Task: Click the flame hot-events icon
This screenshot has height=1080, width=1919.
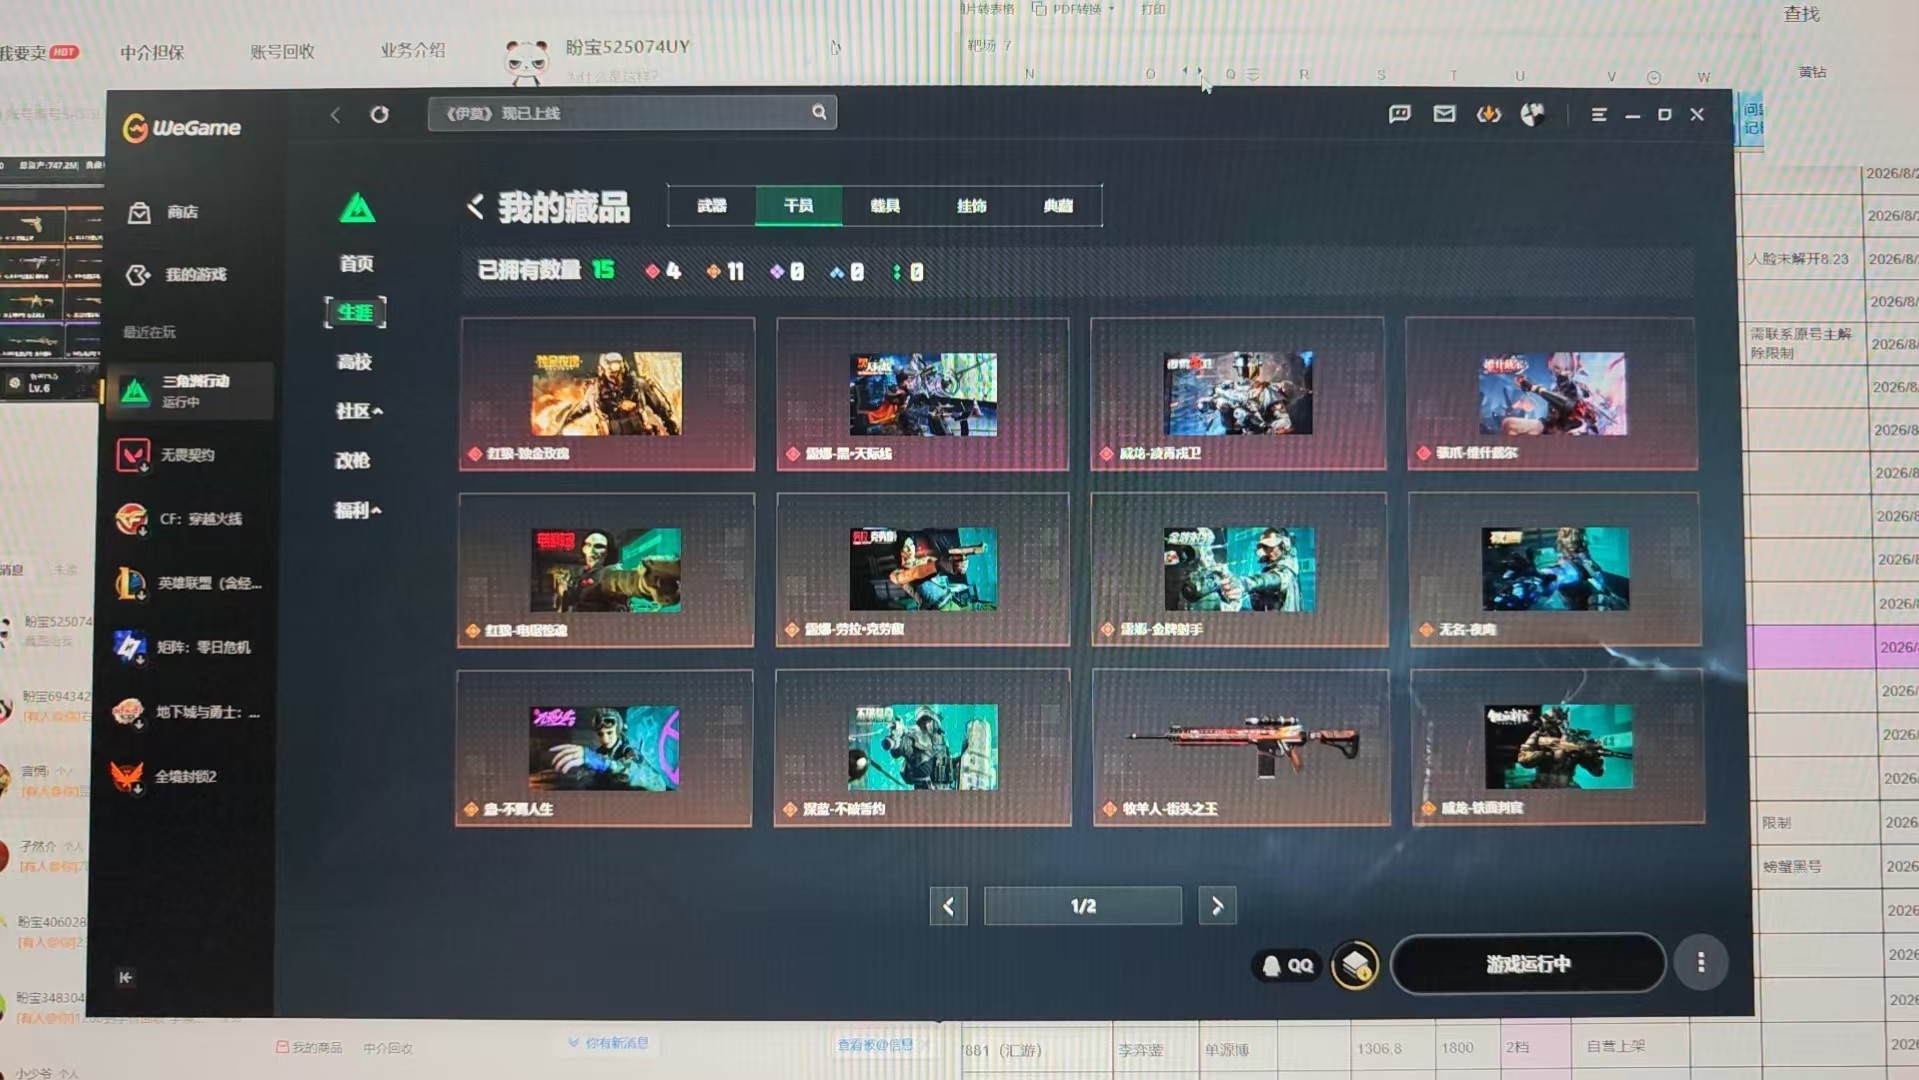Action: 1488,115
